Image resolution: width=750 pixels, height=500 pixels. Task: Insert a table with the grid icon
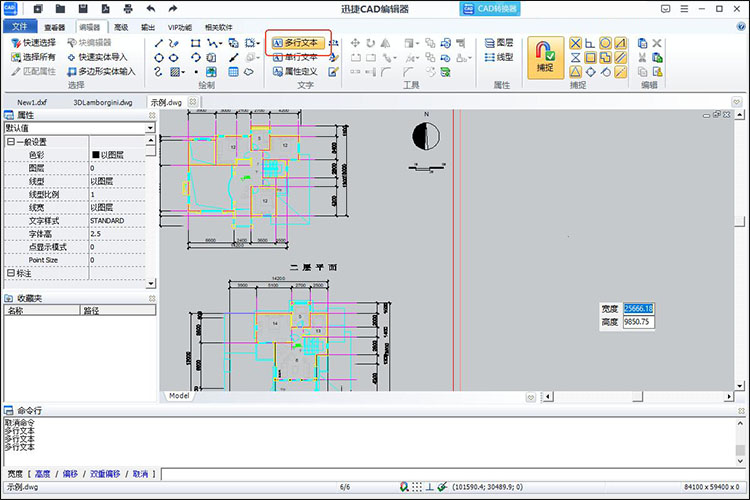pos(233,72)
